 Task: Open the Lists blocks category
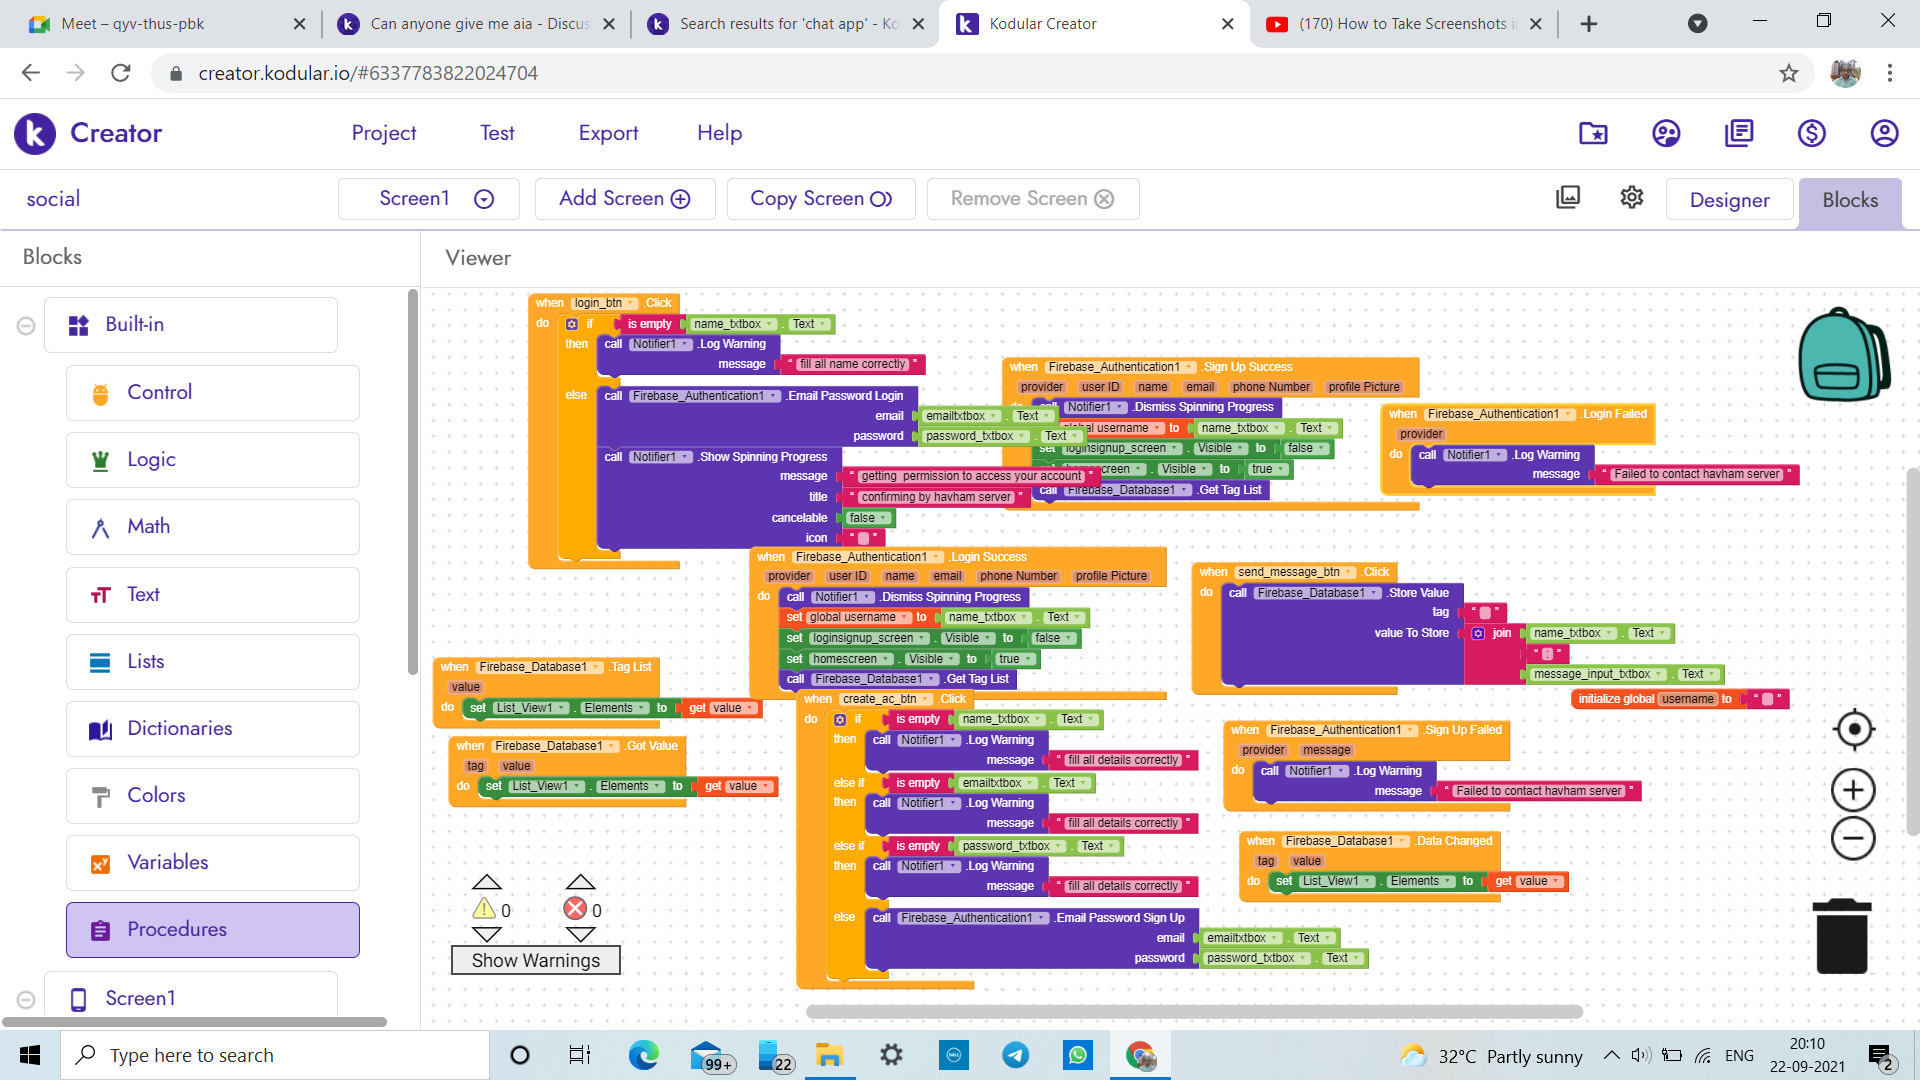(x=213, y=662)
